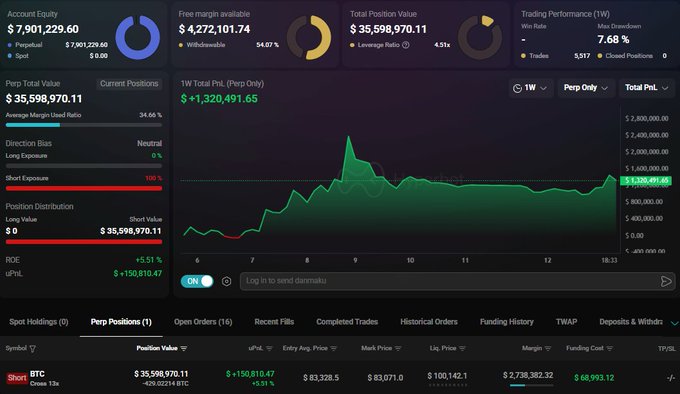Open the Deposits & Withdrawals tab

tap(631, 322)
